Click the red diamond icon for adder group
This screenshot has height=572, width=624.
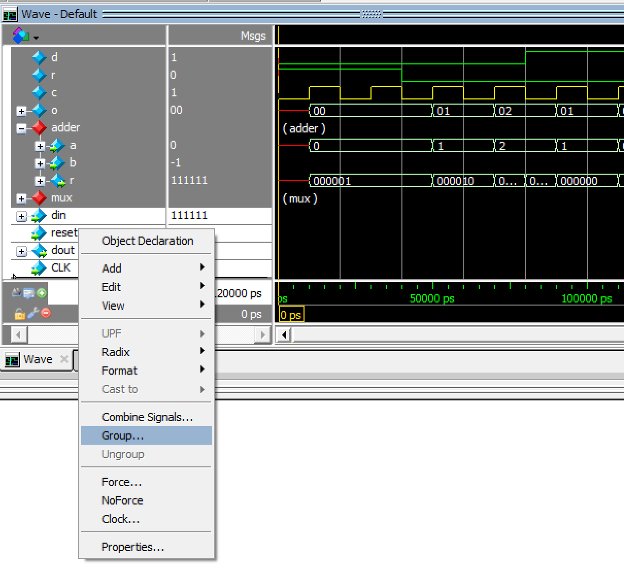pos(39,128)
